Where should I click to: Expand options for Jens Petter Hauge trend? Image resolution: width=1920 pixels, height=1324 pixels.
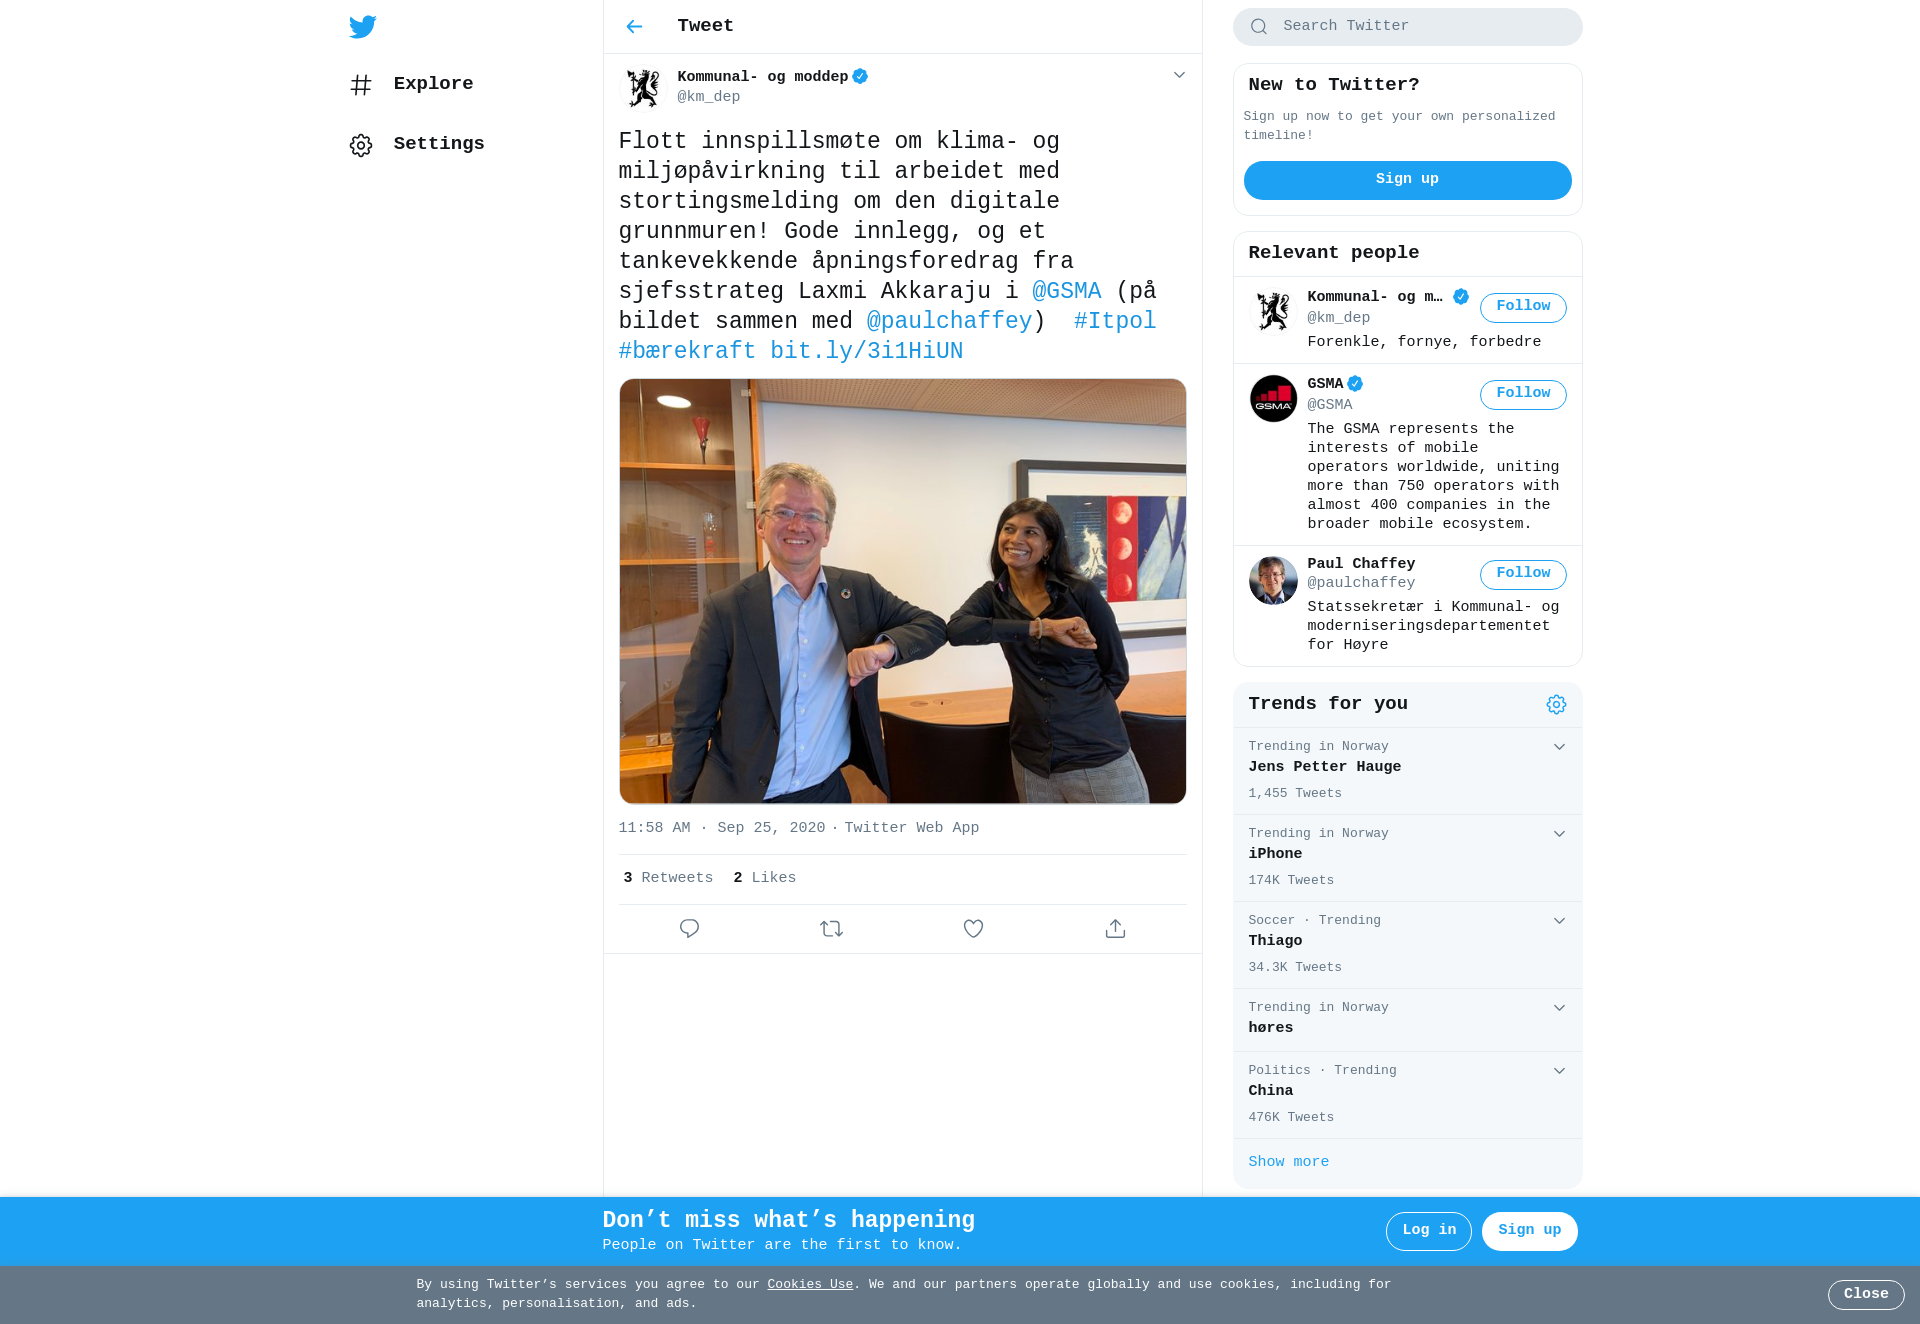click(1559, 747)
